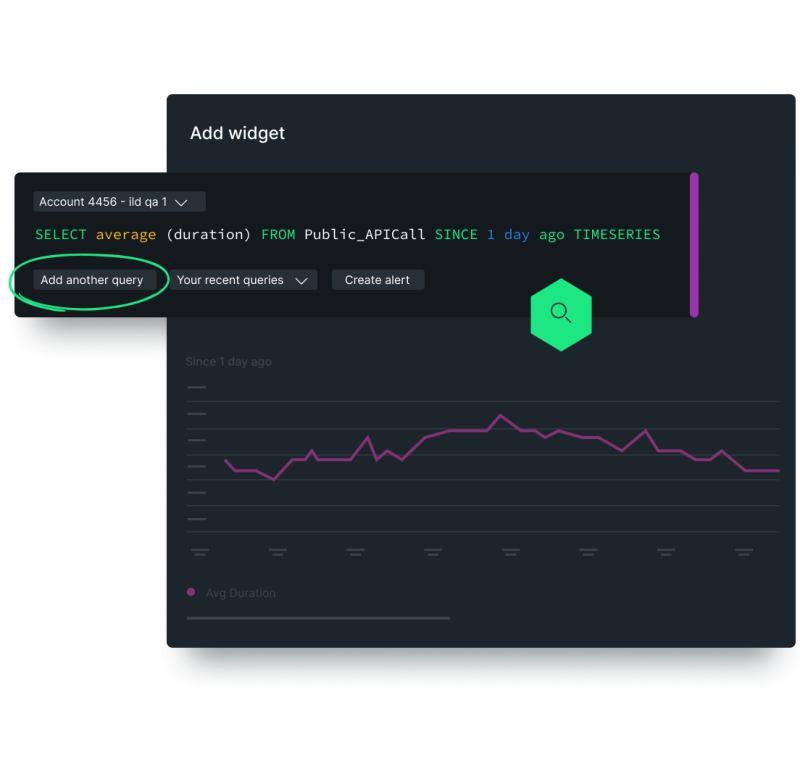This screenshot has width=800, height=768.
Task: Select the peak of the pink timeseries line
Action: click(502, 415)
